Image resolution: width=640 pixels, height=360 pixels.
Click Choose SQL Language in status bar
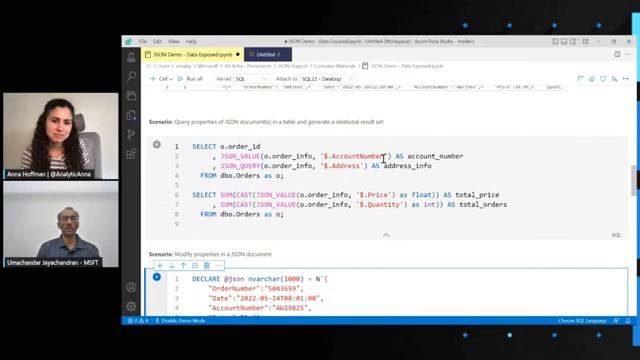(x=582, y=321)
